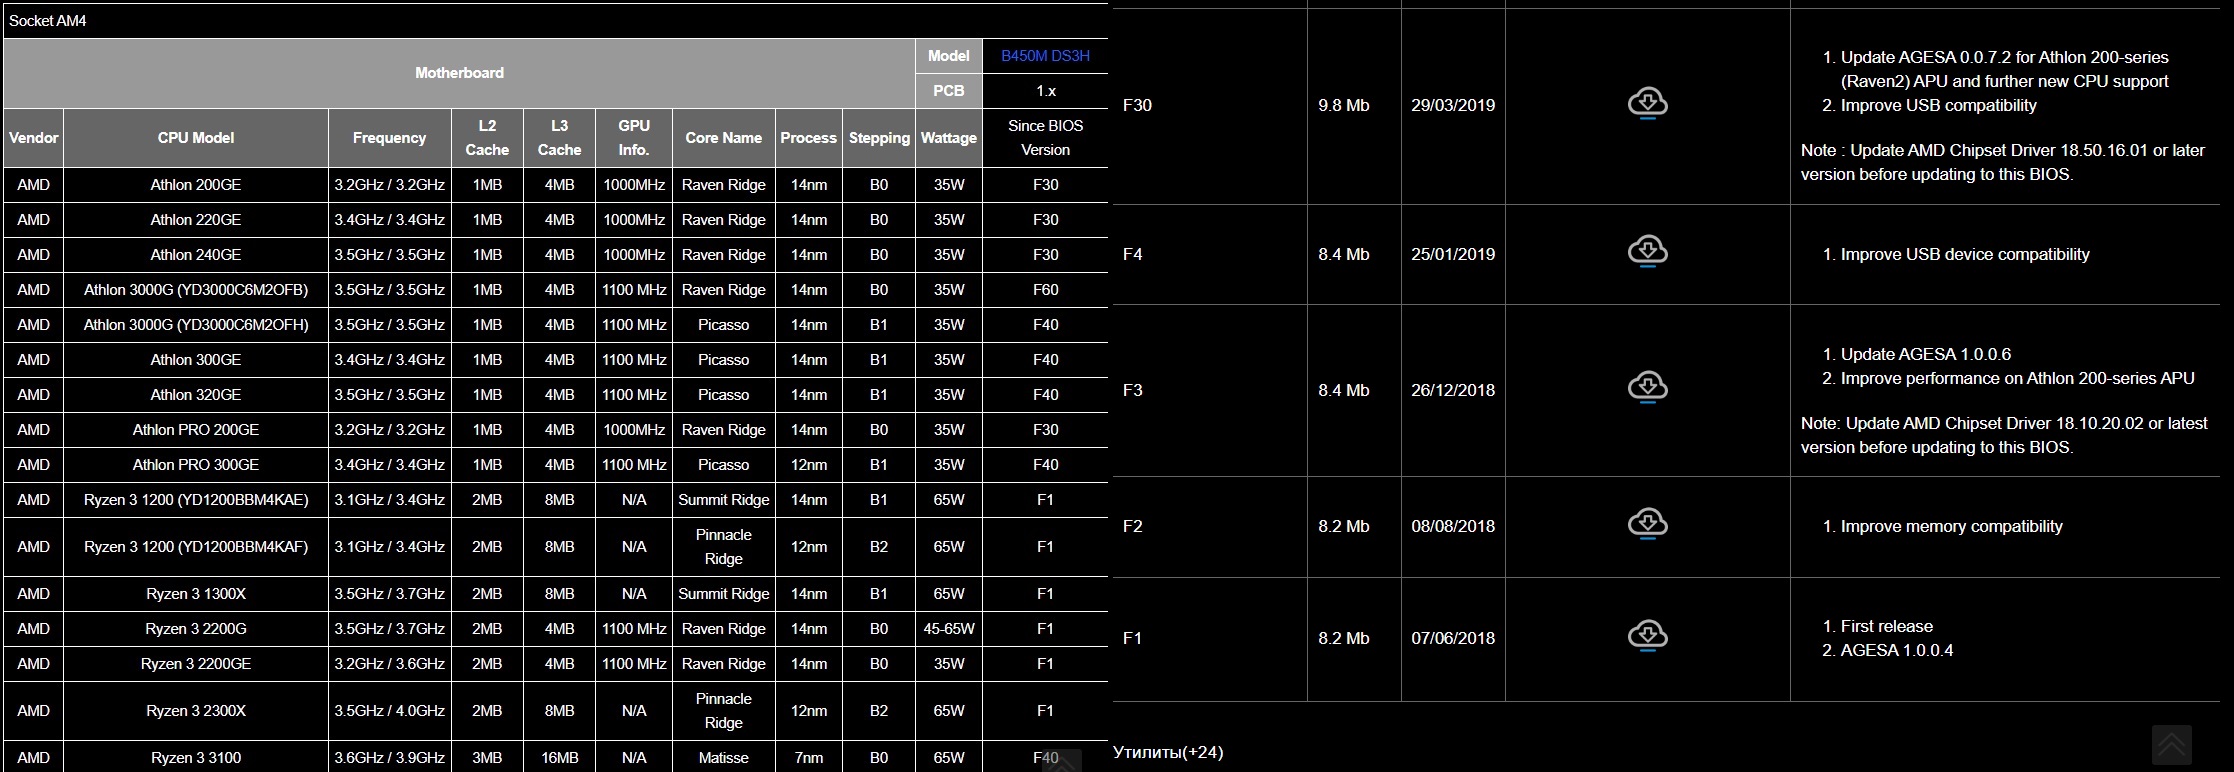Image resolution: width=2234 pixels, height=772 pixels.
Task: Select the Athlon 200GE CPU cell
Action: [x=196, y=185]
